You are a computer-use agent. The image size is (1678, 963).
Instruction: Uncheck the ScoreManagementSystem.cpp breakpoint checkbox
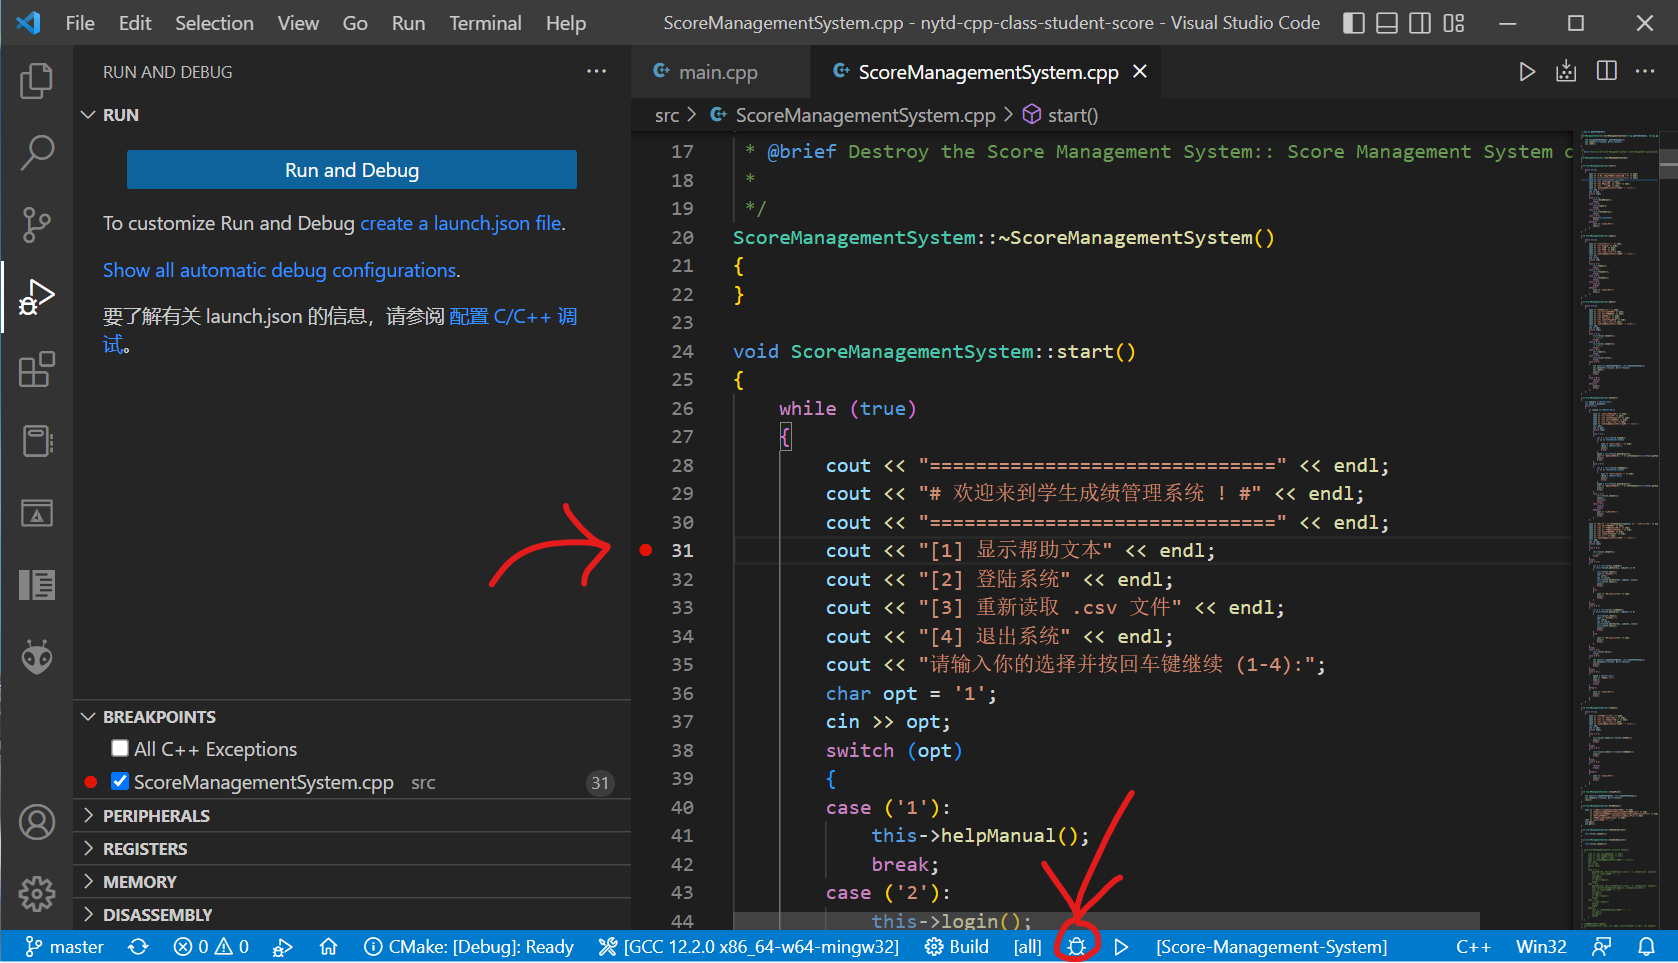pos(120,782)
